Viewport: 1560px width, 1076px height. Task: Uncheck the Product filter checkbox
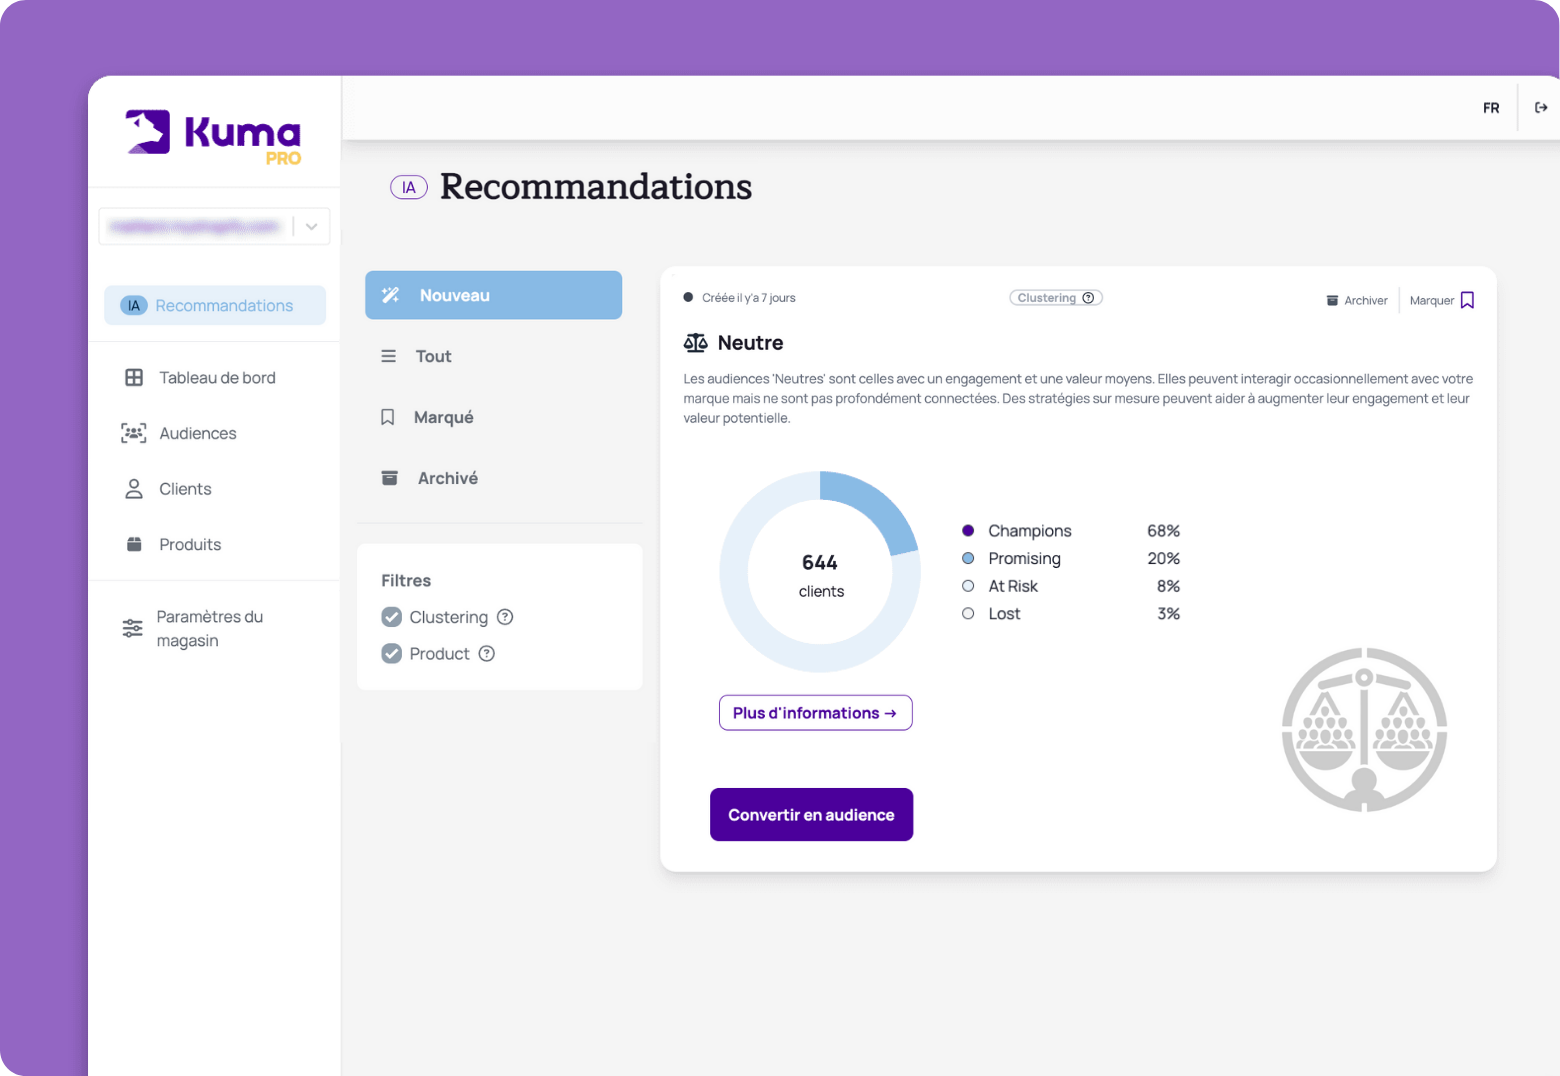coord(392,654)
